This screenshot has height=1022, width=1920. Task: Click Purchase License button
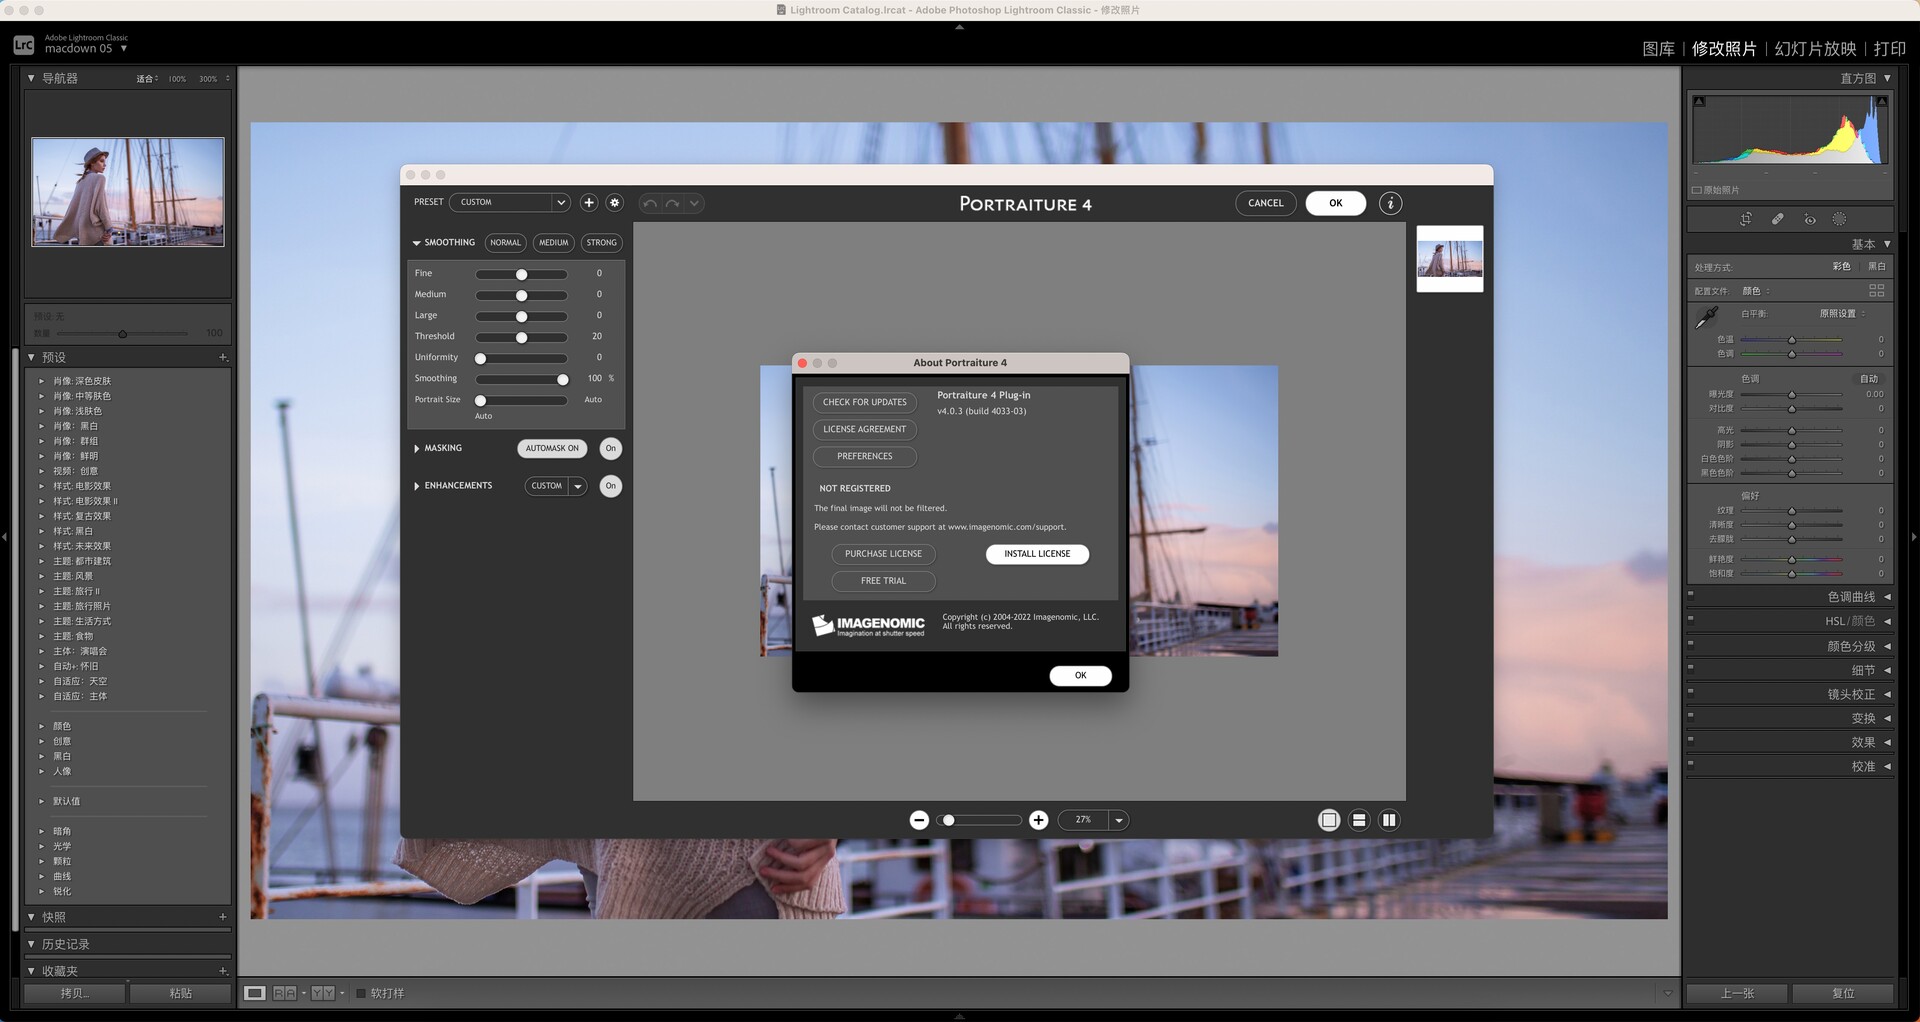point(883,554)
